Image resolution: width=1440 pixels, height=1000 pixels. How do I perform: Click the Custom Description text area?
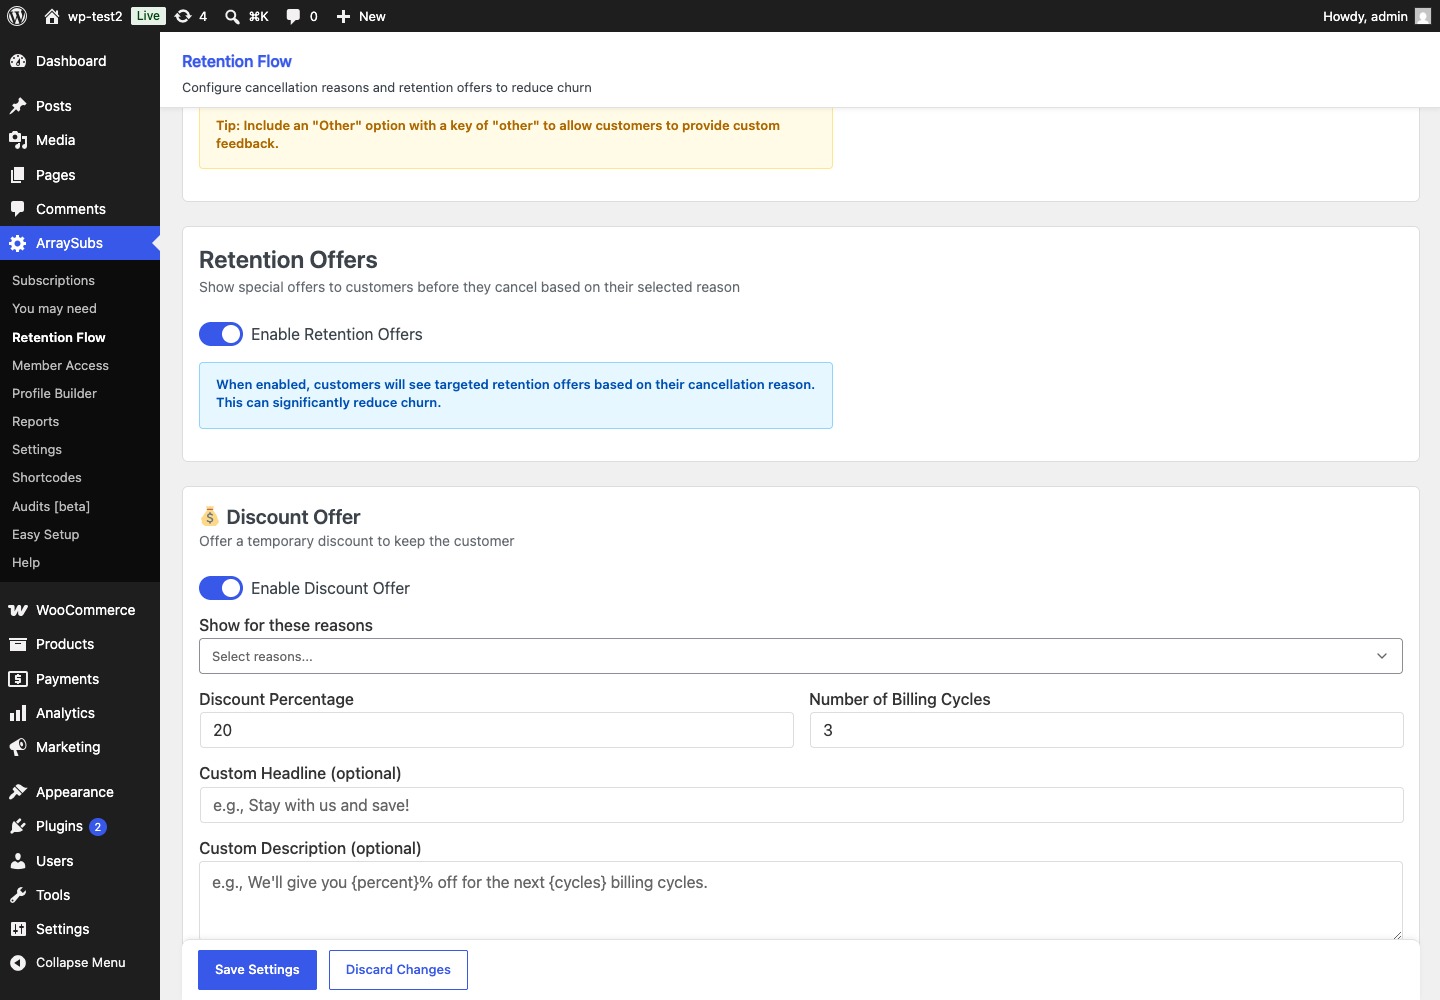pos(801,900)
